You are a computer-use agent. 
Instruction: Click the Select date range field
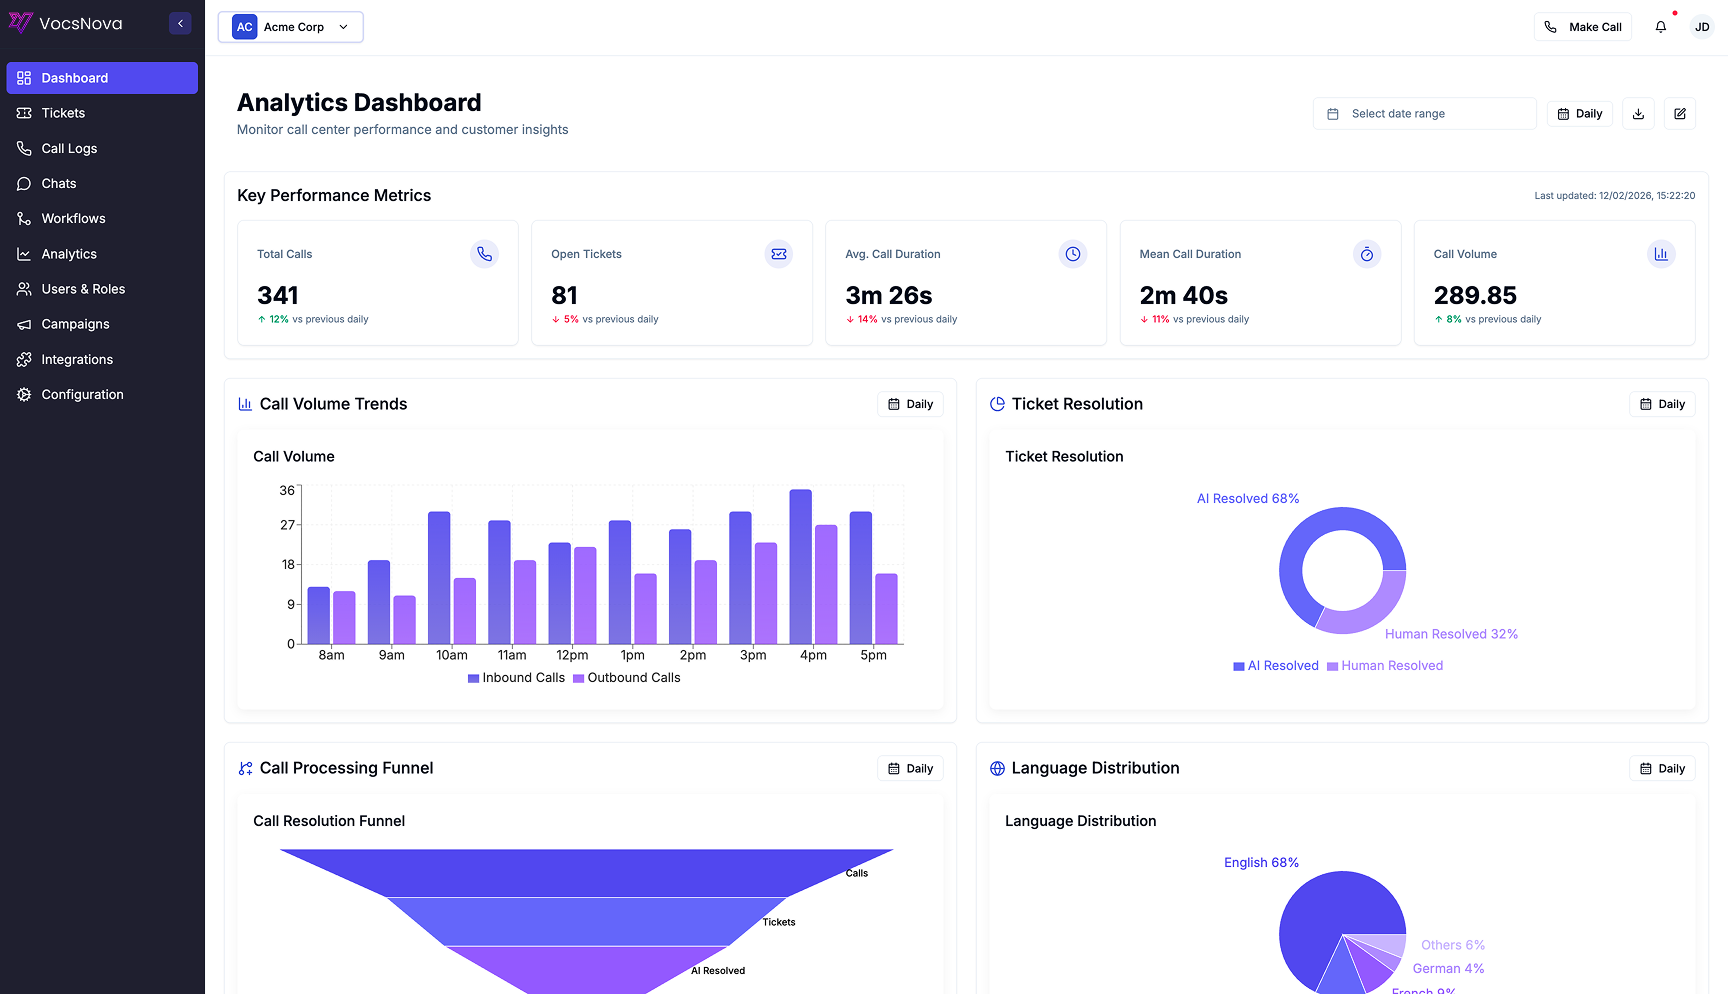tap(1424, 113)
